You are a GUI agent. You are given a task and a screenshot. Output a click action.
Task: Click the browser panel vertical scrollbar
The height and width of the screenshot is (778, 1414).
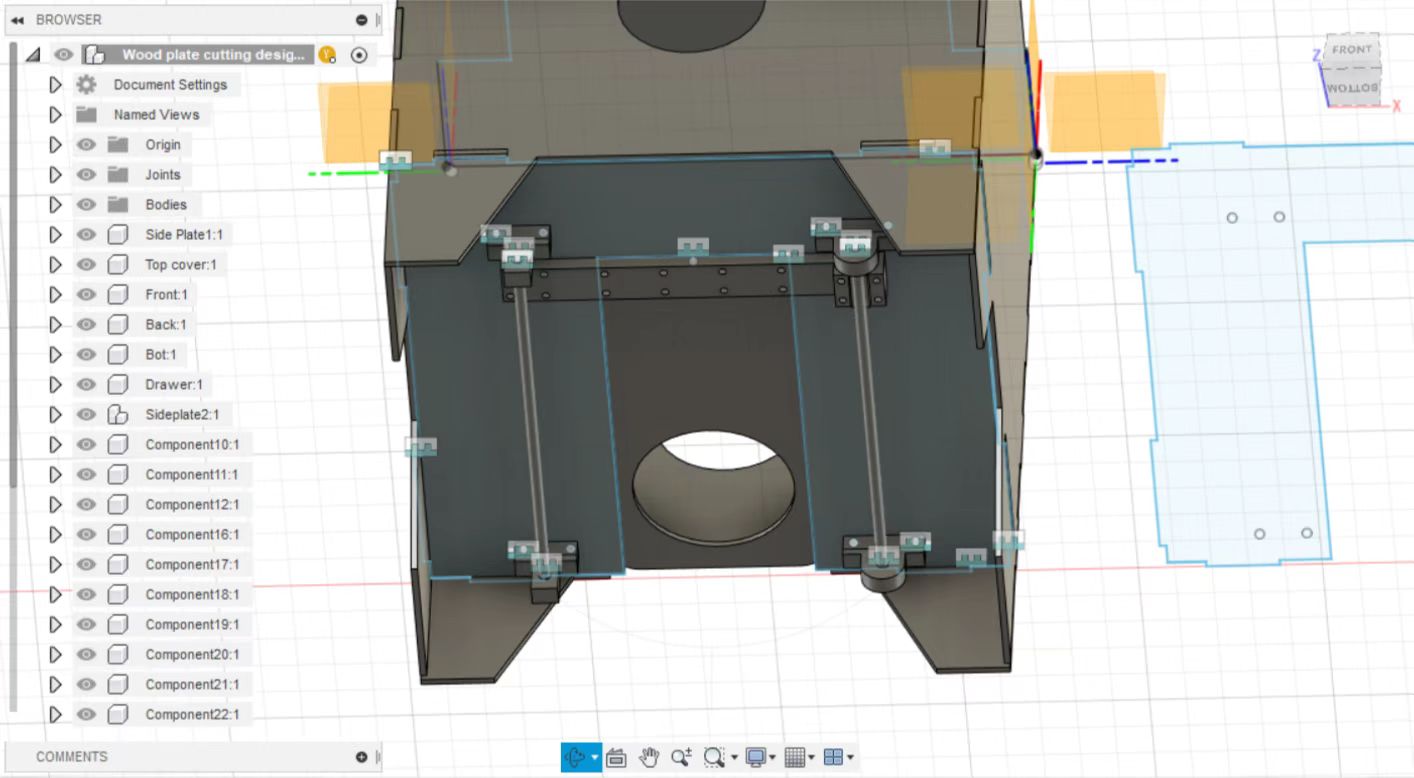12,265
